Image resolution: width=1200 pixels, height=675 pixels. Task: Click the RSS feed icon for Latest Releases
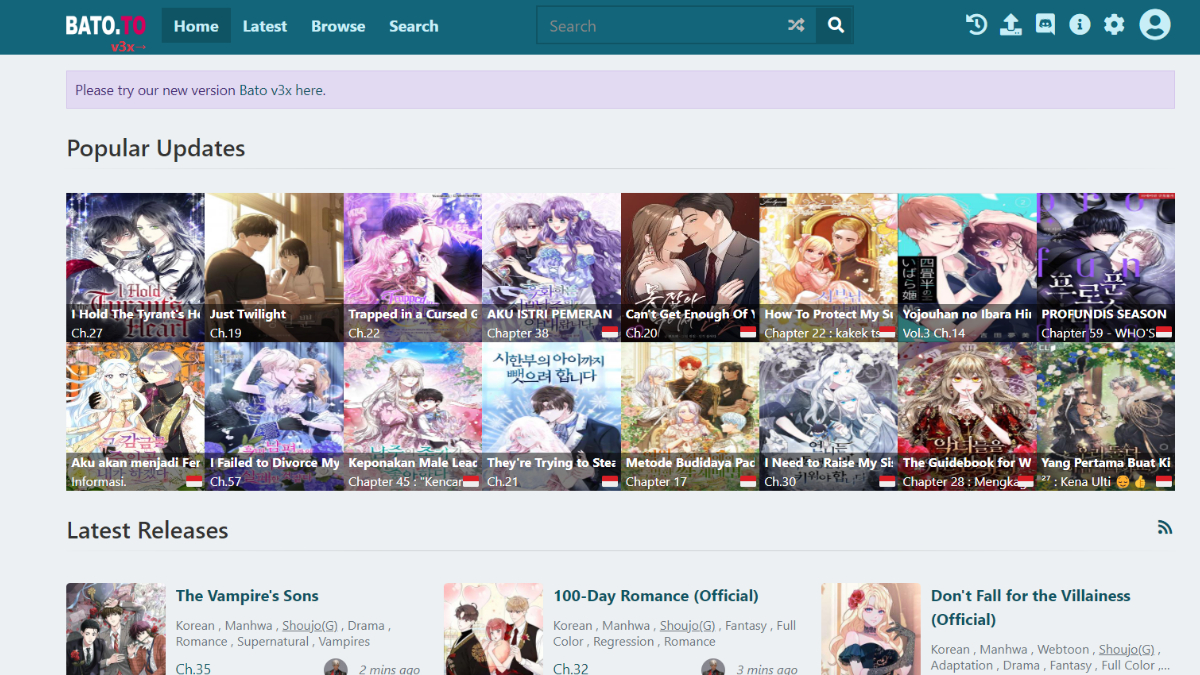(1164, 528)
